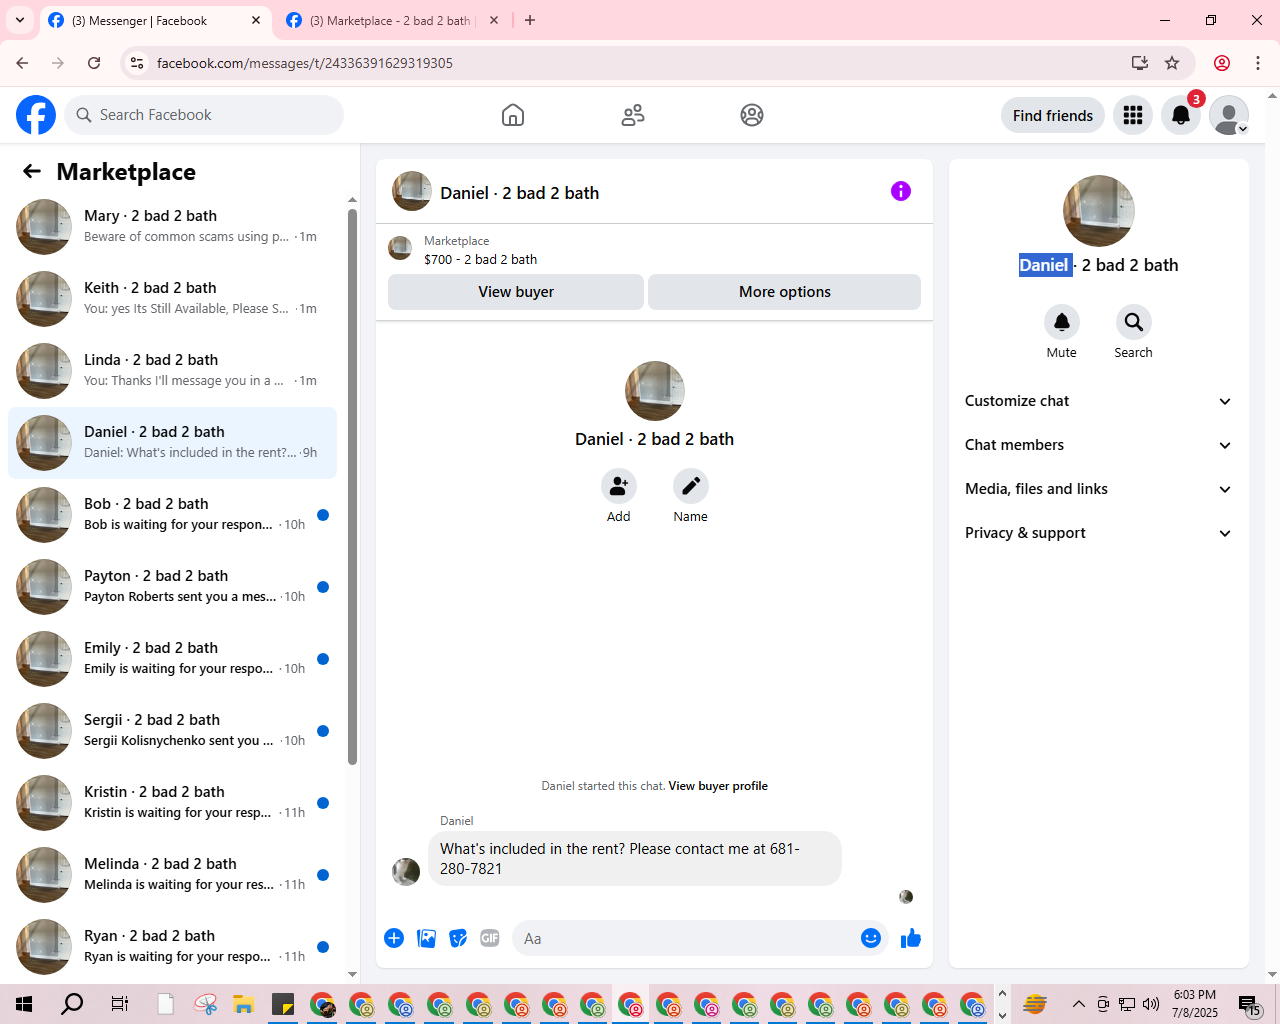Open conversation information purple icon
Screen dimensions: 1280x1024
click(901, 191)
